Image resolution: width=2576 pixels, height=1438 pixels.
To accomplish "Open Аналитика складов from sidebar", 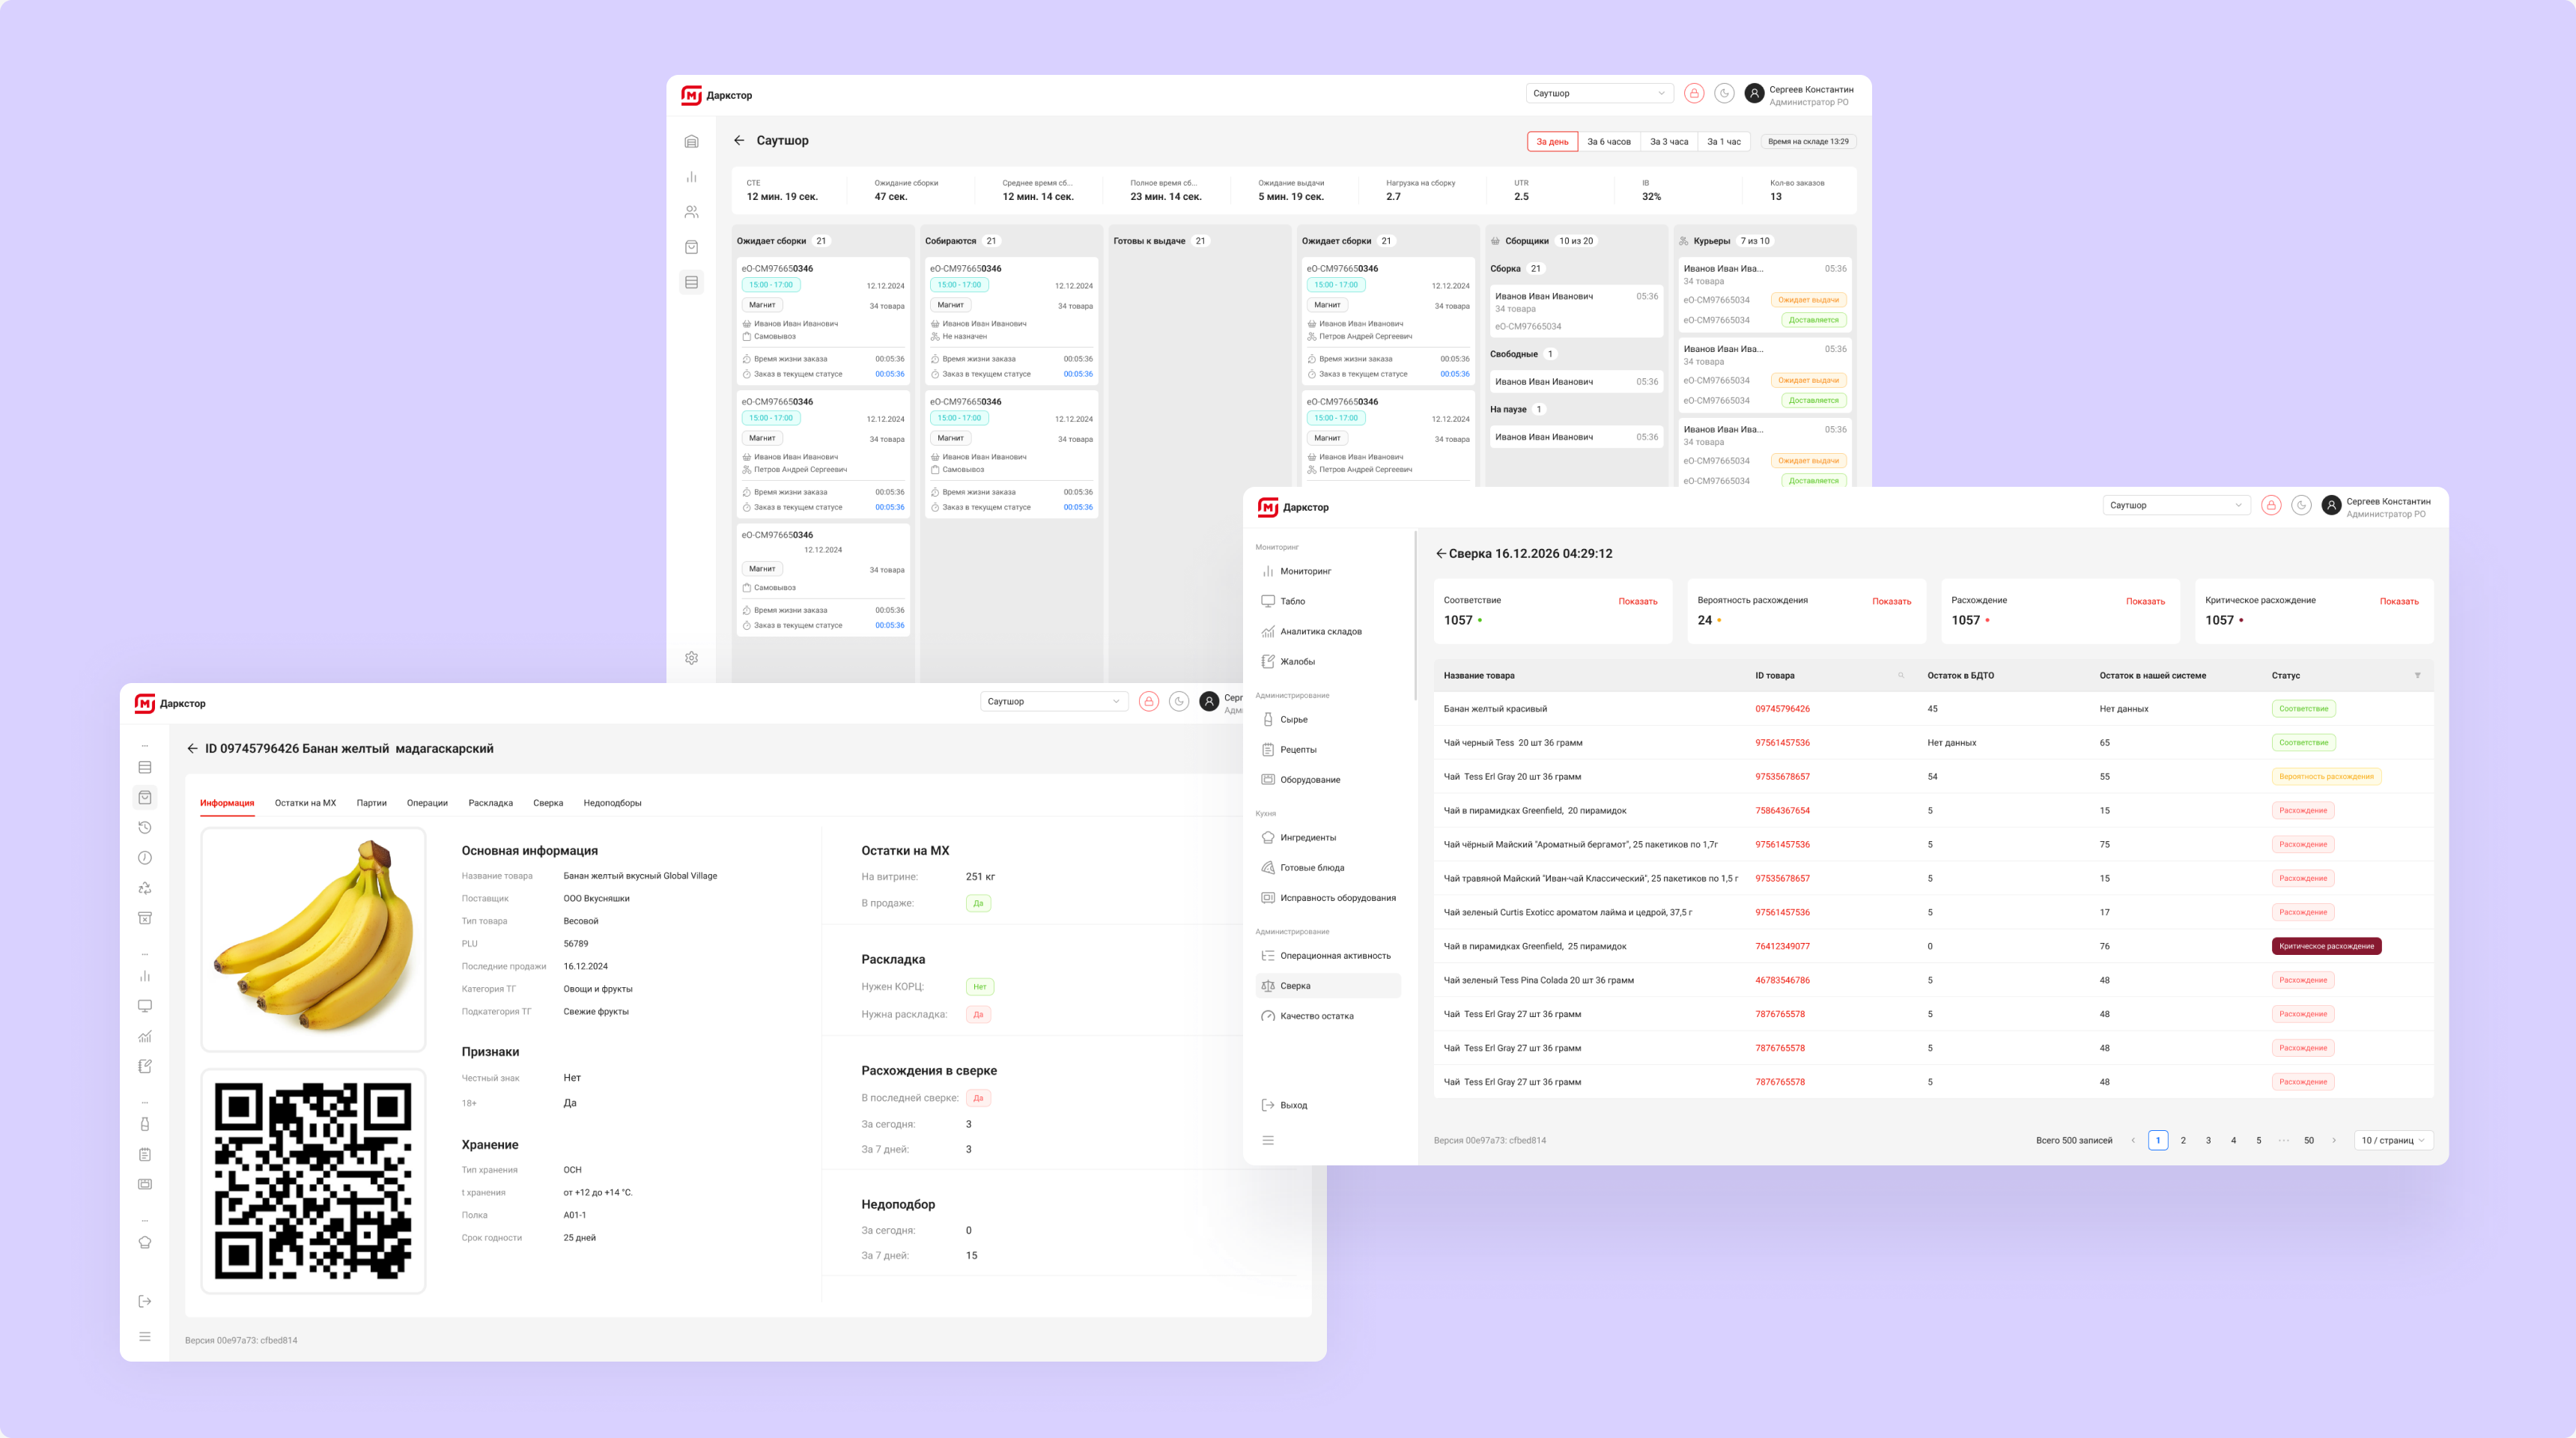I will [1320, 631].
